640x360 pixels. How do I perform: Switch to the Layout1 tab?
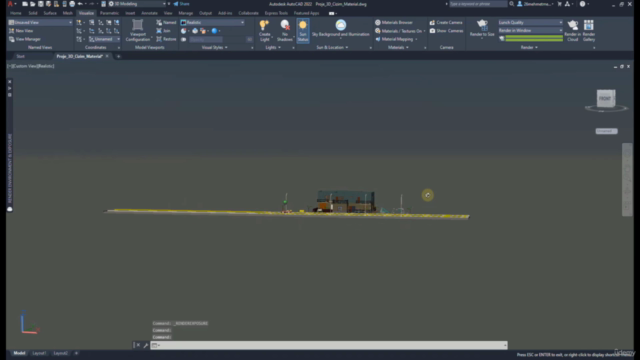(39, 353)
